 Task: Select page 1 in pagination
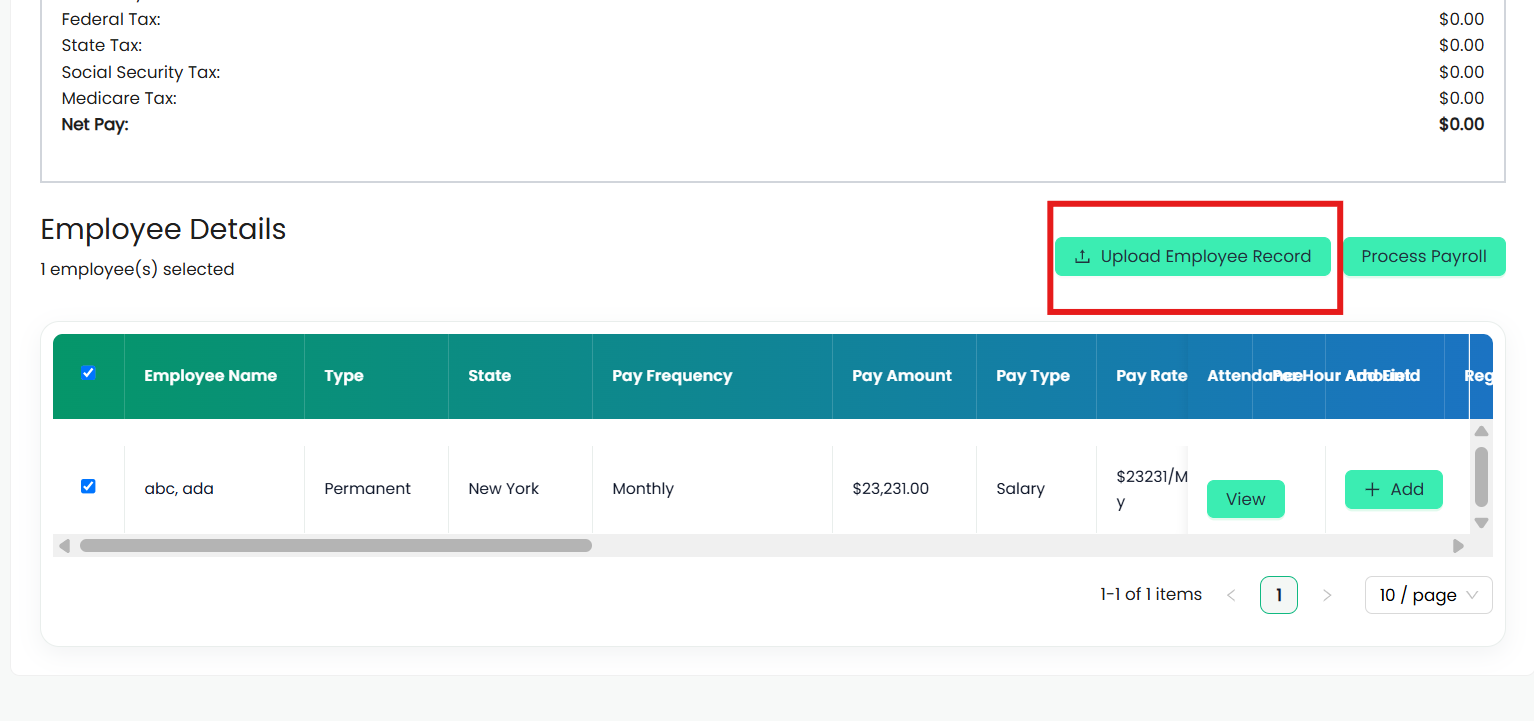(x=1279, y=595)
